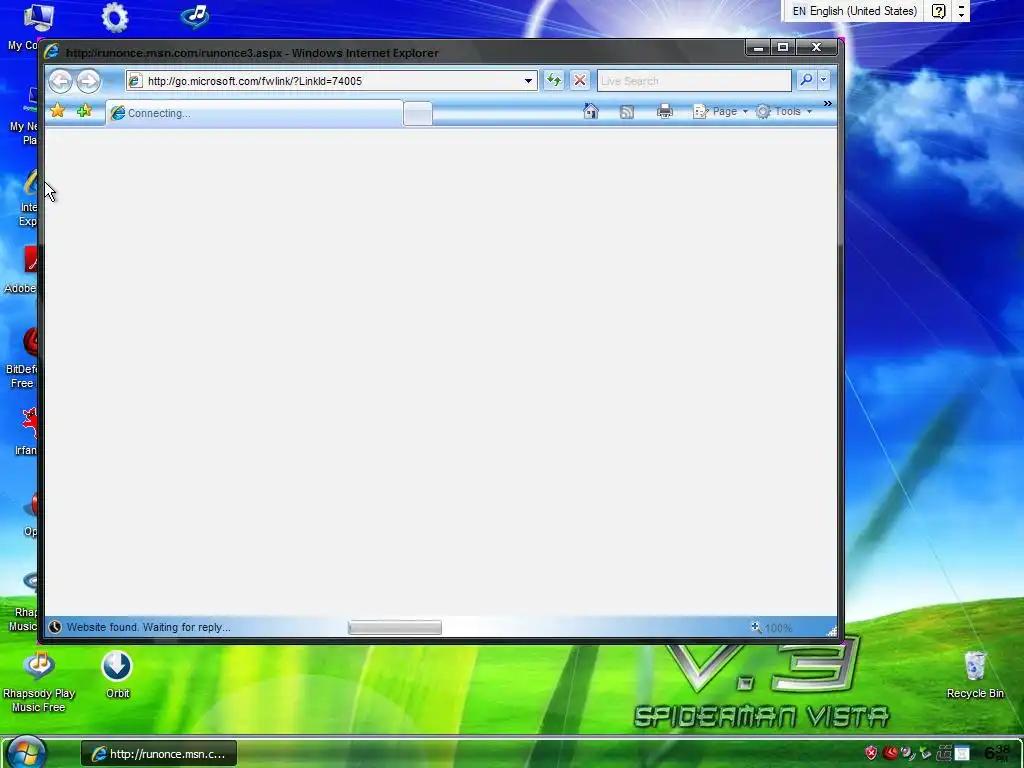
Task: Open search provider options dropdown
Action: [x=823, y=80]
